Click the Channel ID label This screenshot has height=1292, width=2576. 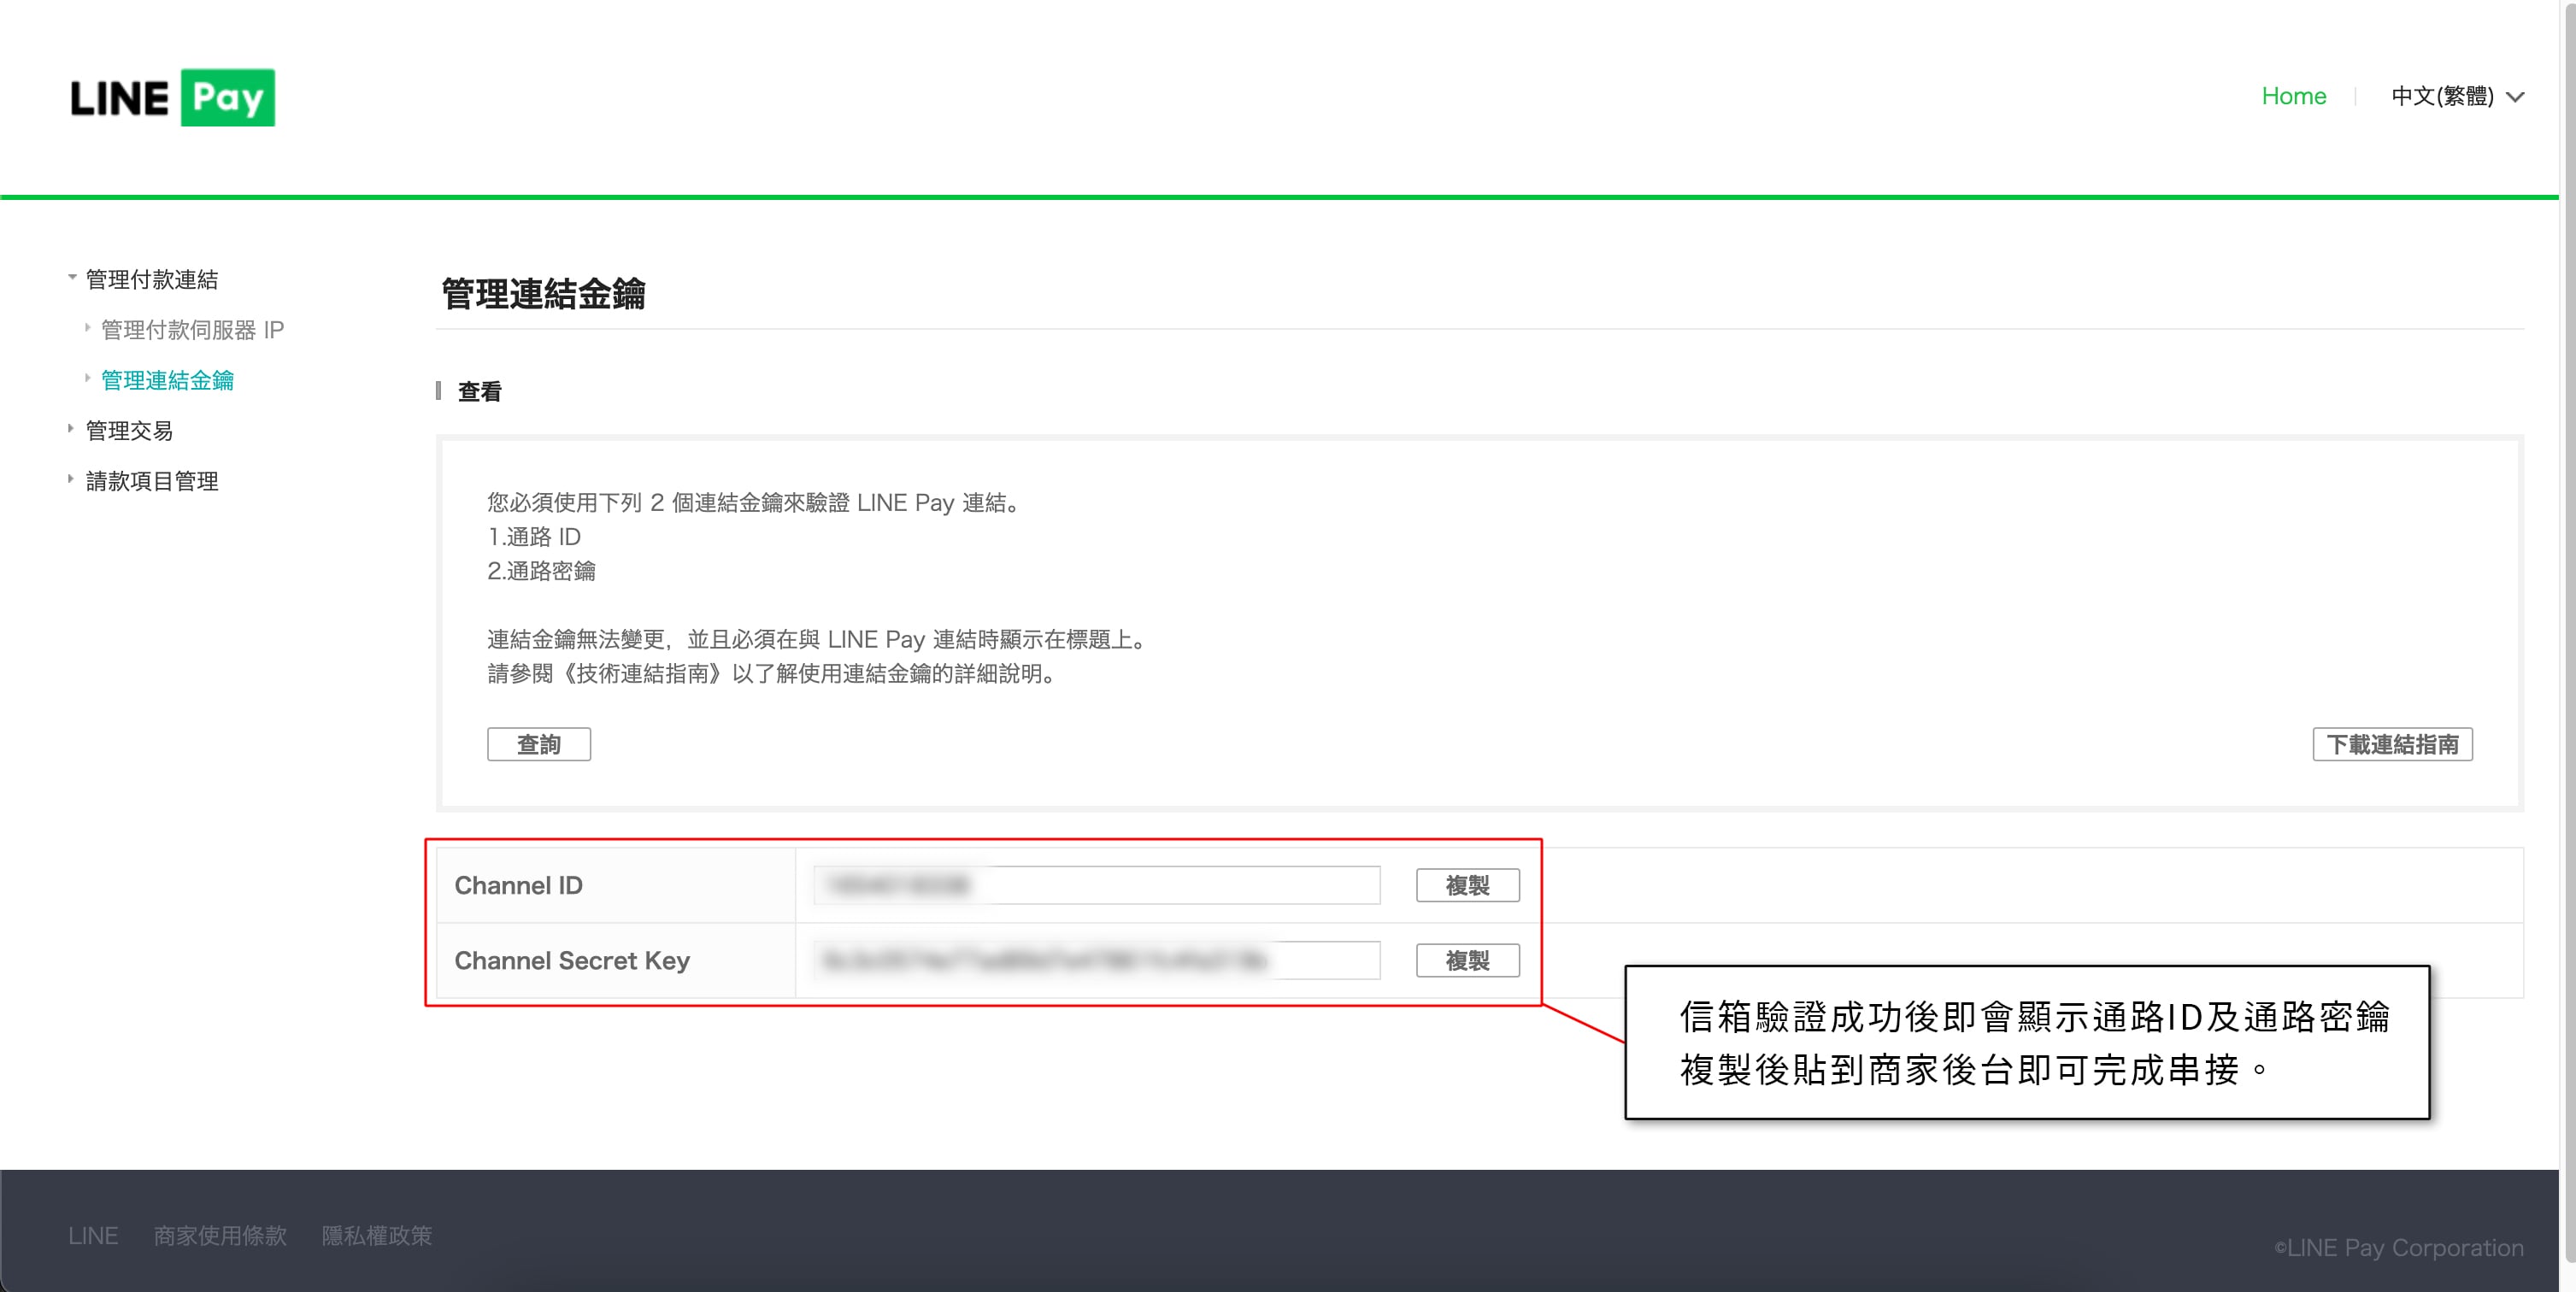(x=518, y=885)
